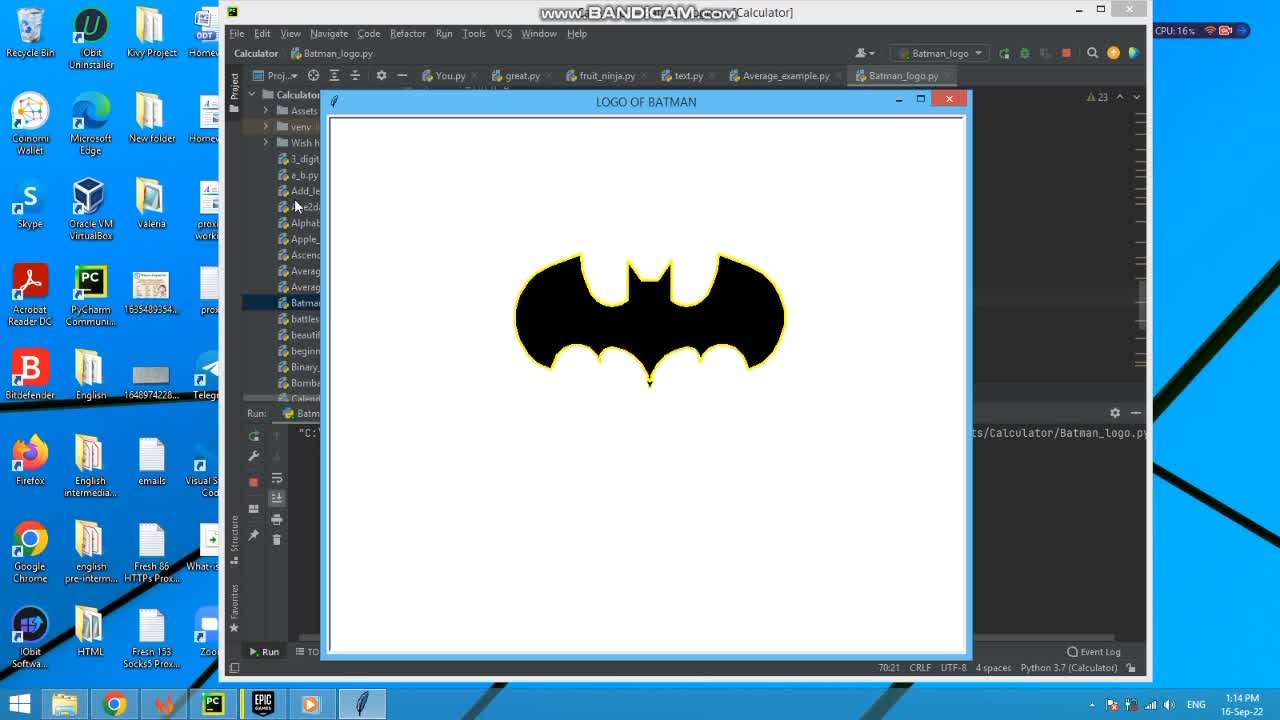The height and width of the screenshot is (720, 1280).
Task: Open the user account dropdown in toolbar
Action: tap(865, 53)
